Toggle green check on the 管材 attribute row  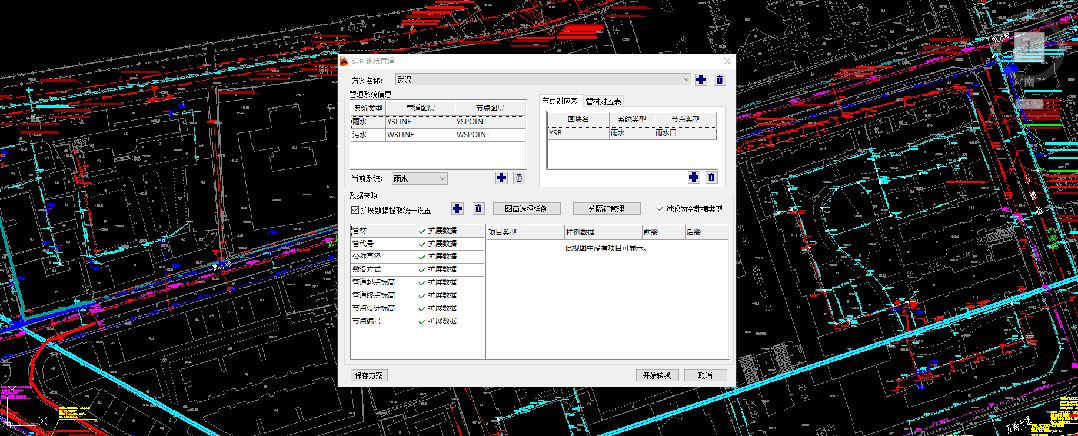(422, 230)
